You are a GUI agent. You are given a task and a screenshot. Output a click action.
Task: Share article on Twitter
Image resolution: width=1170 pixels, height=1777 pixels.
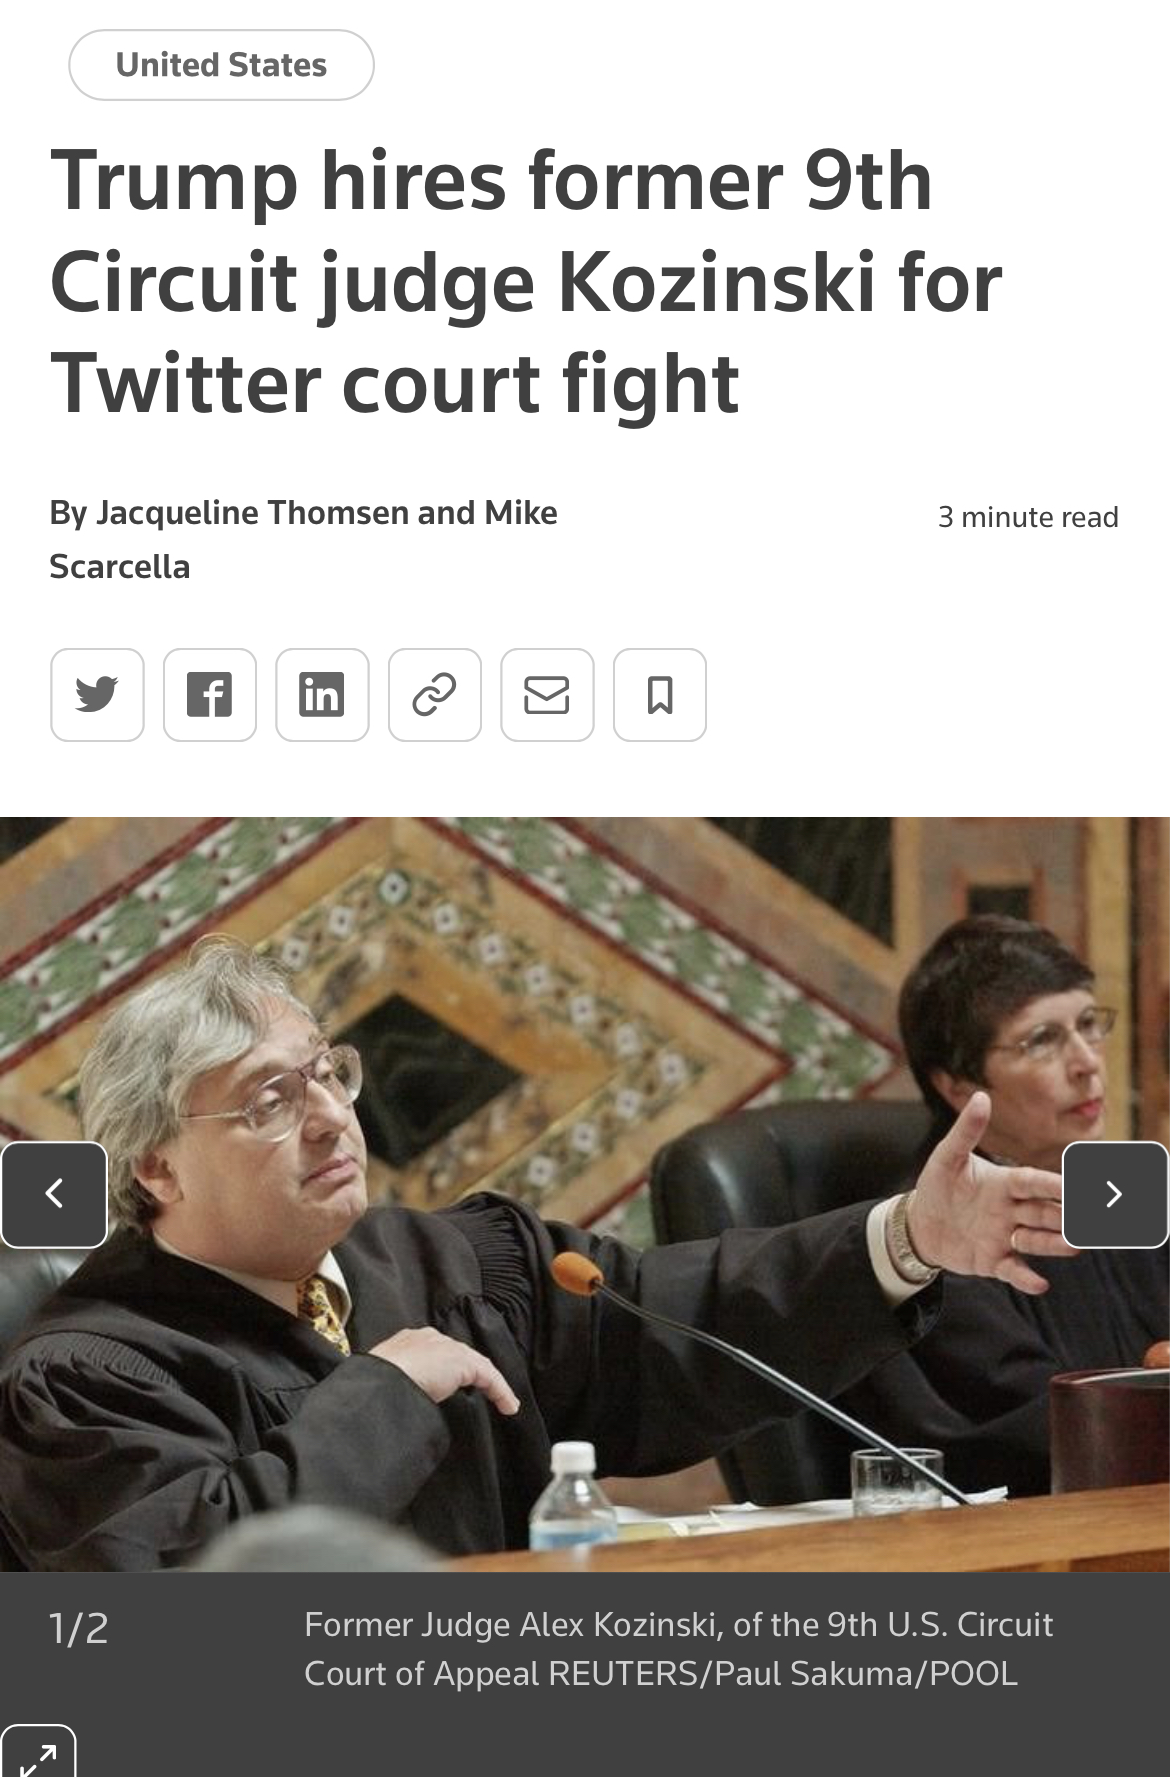[97, 695]
